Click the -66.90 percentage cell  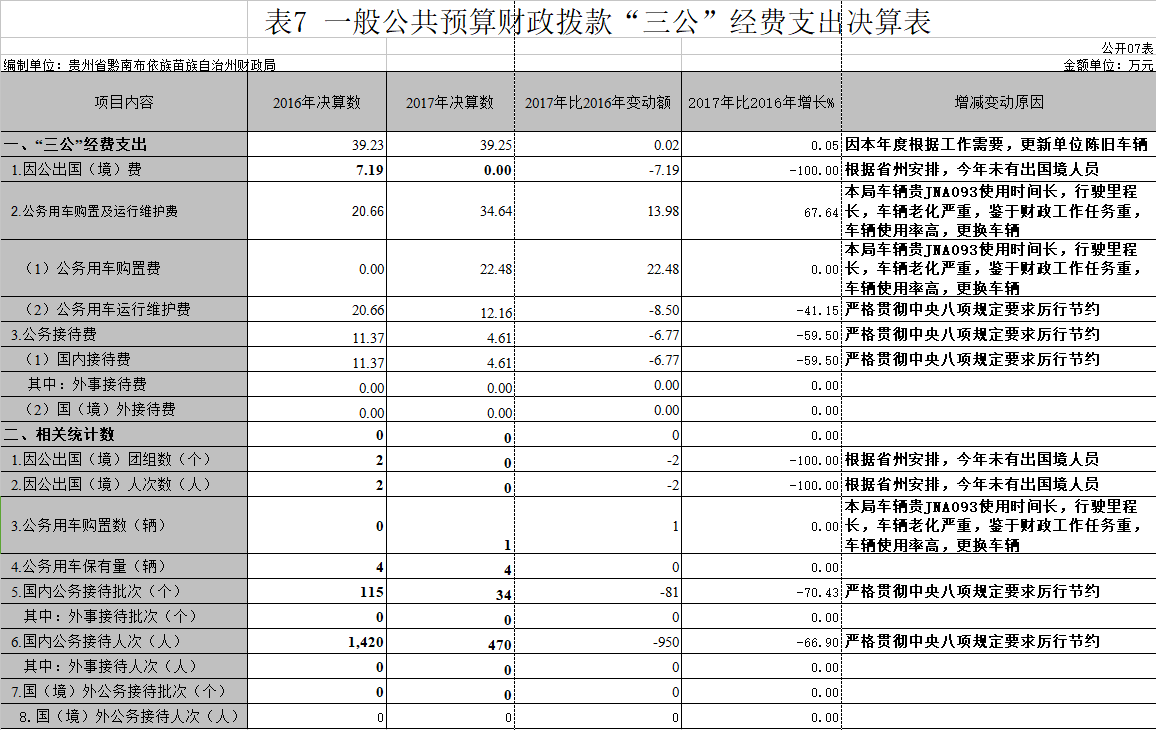762,642
